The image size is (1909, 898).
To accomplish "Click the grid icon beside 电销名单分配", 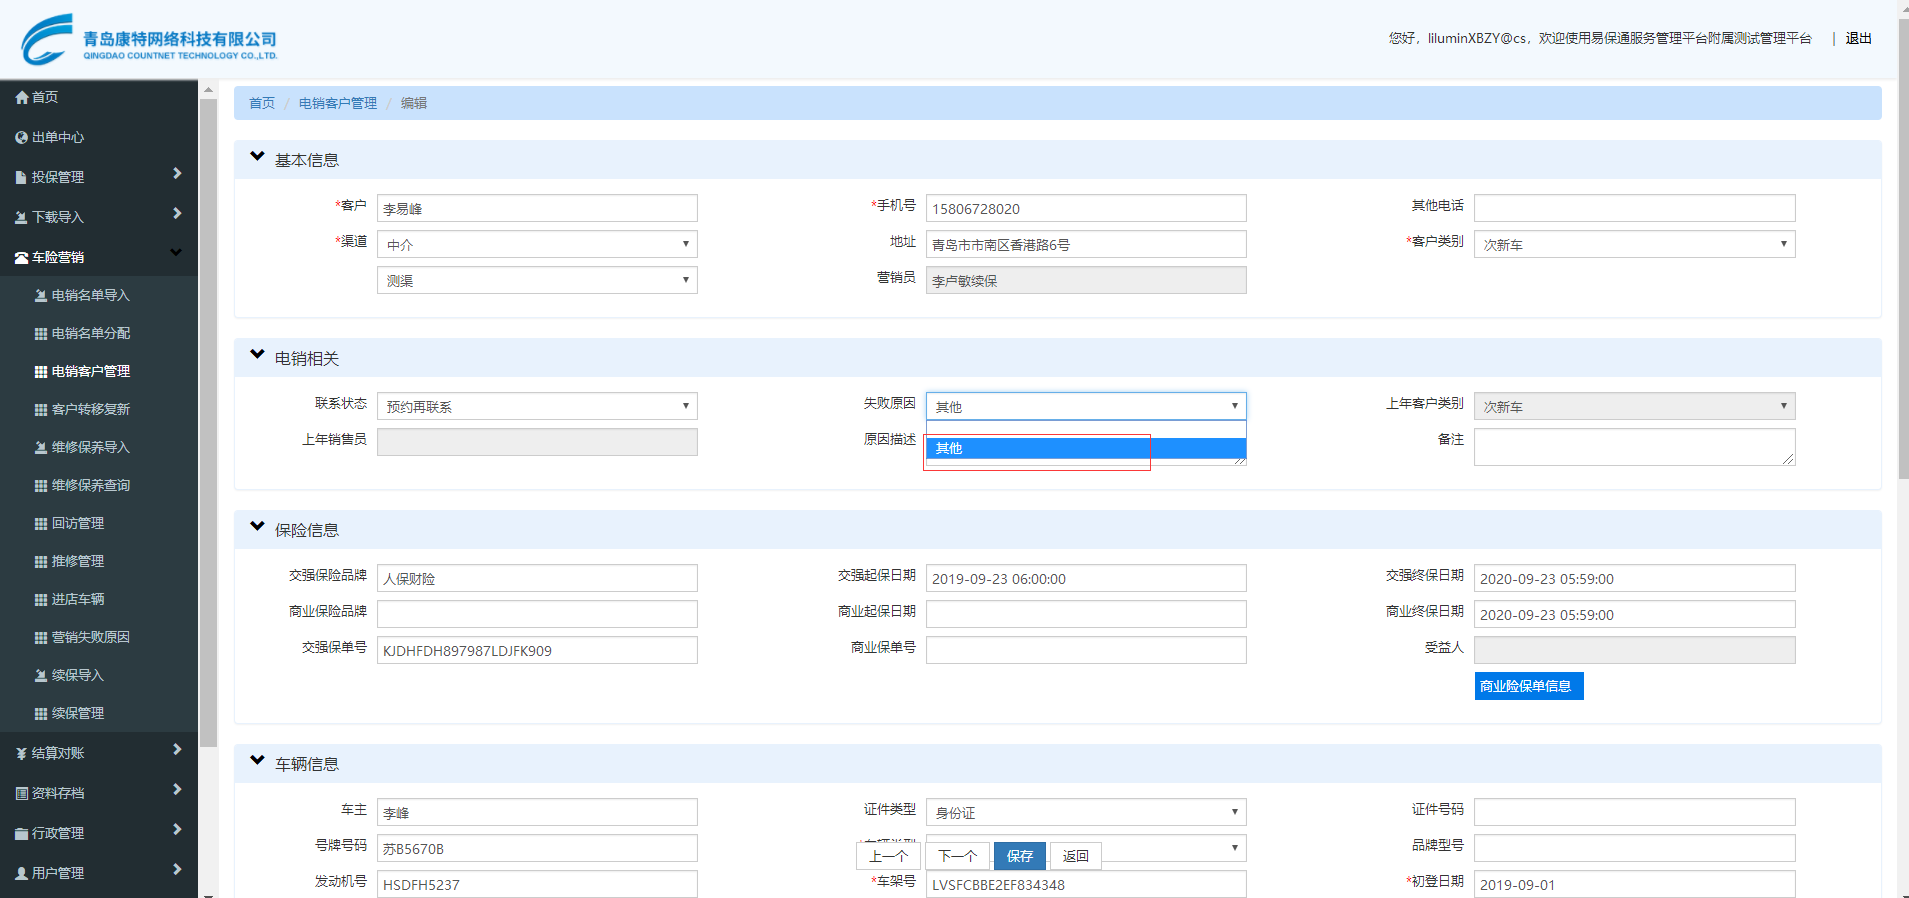I will point(41,334).
